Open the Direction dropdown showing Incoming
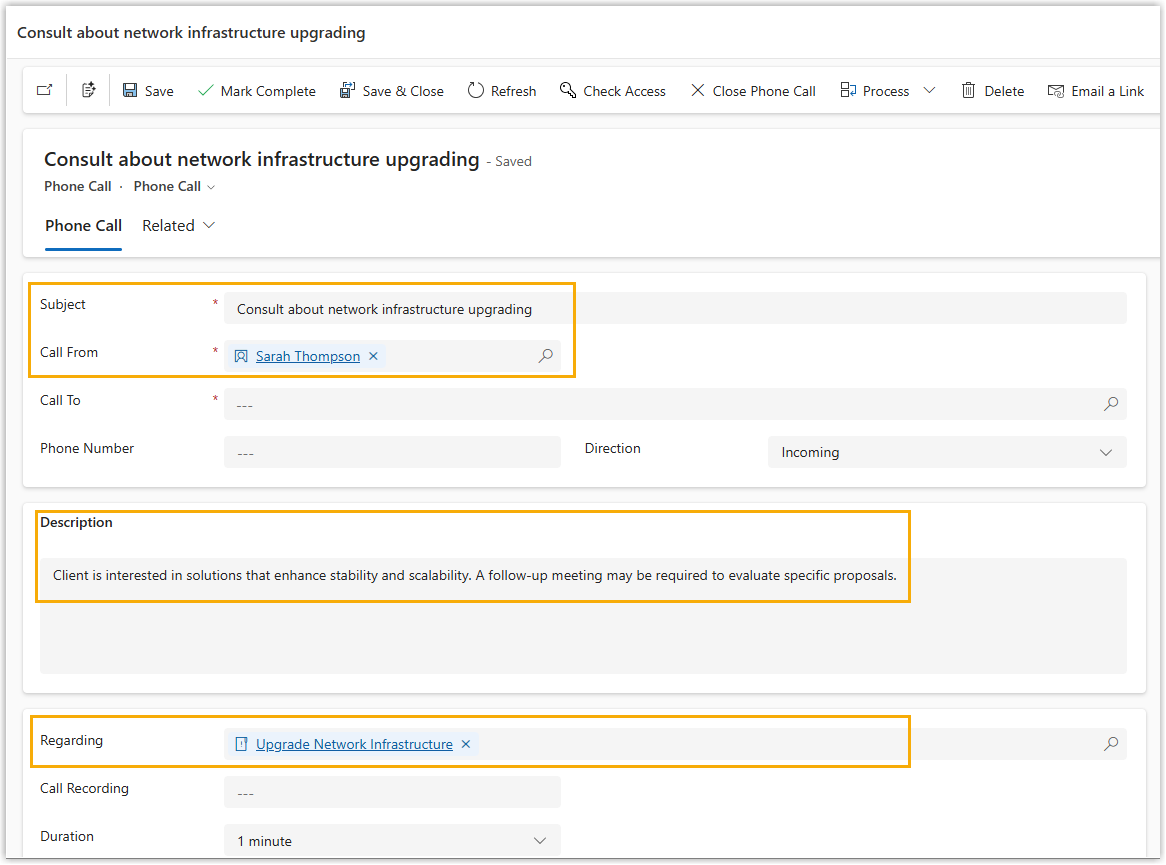 [946, 452]
